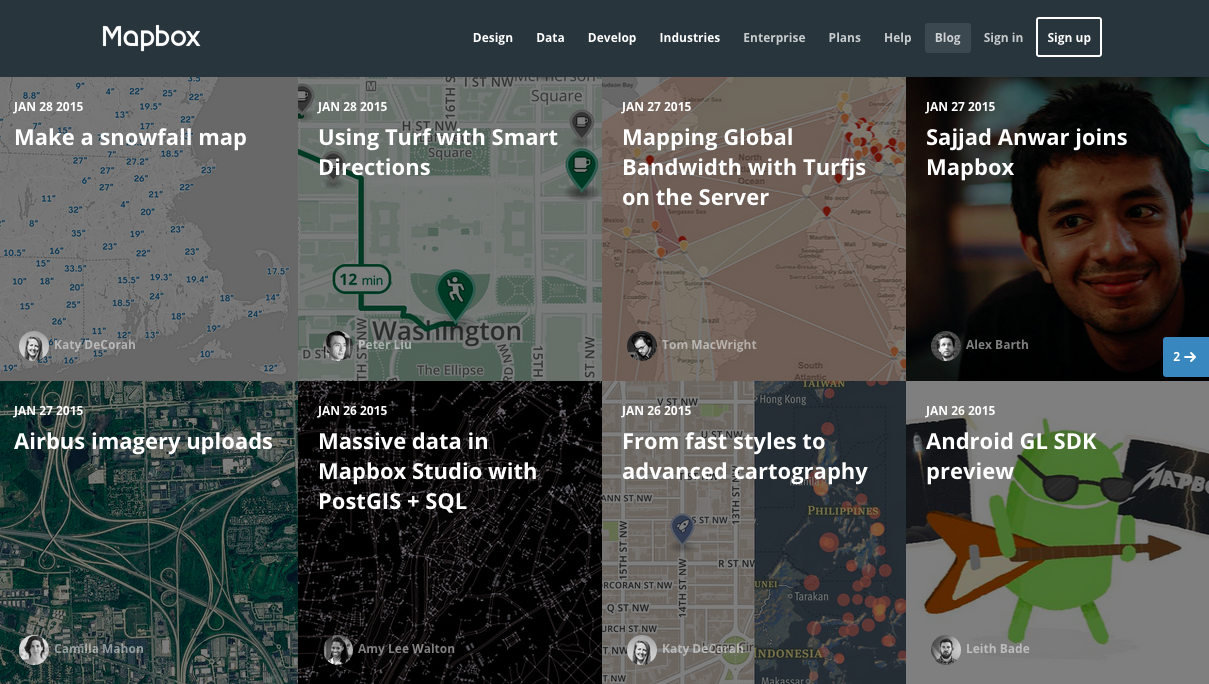Open the Design menu
The height and width of the screenshot is (684, 1209).
[x=492, y=38]
